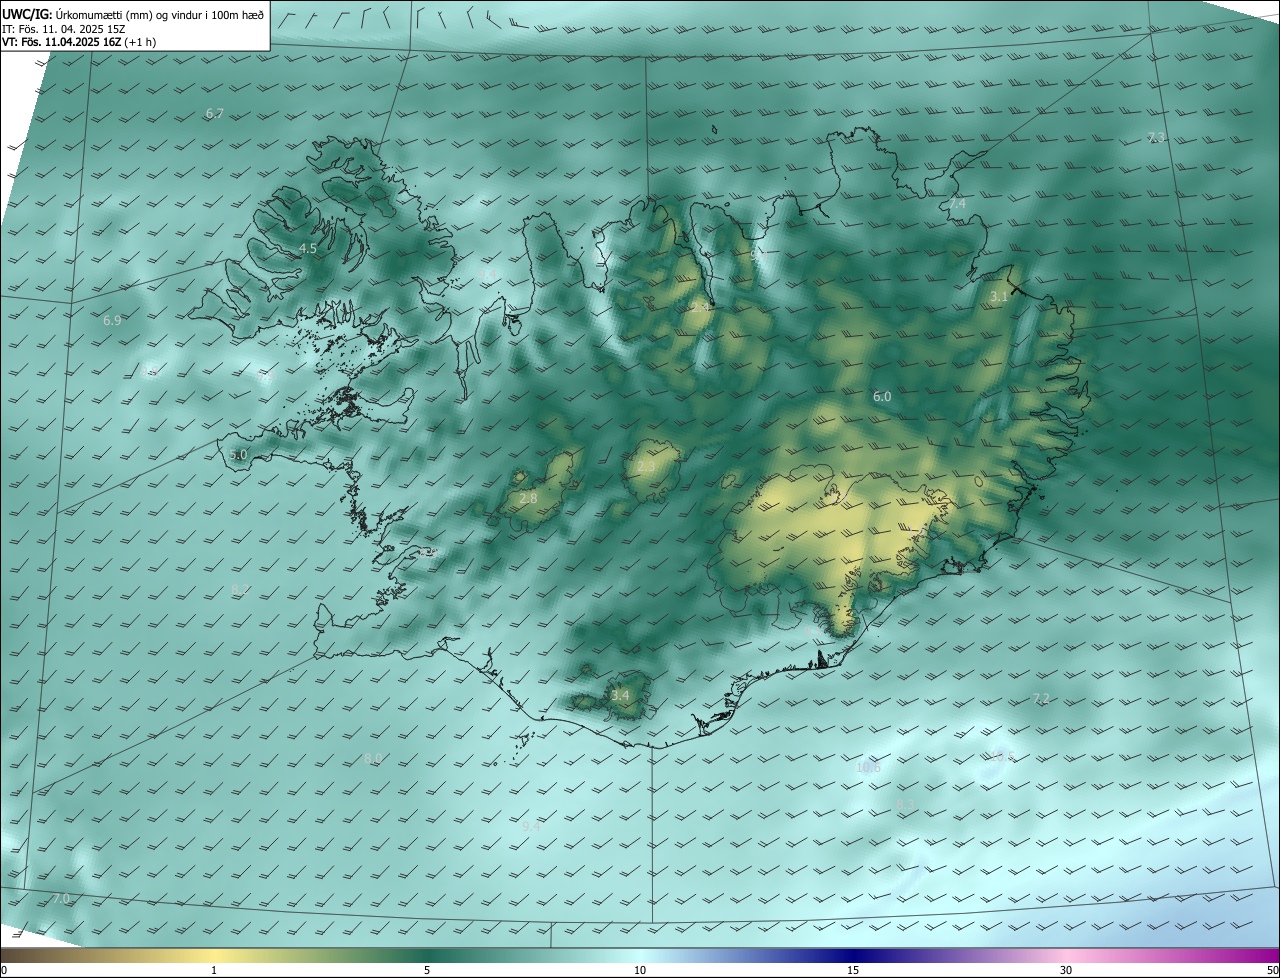Click the 10 tick on the color scale
Viewport: 1280px width, 978px height.
pyautogui.click(x=640, y=970)
